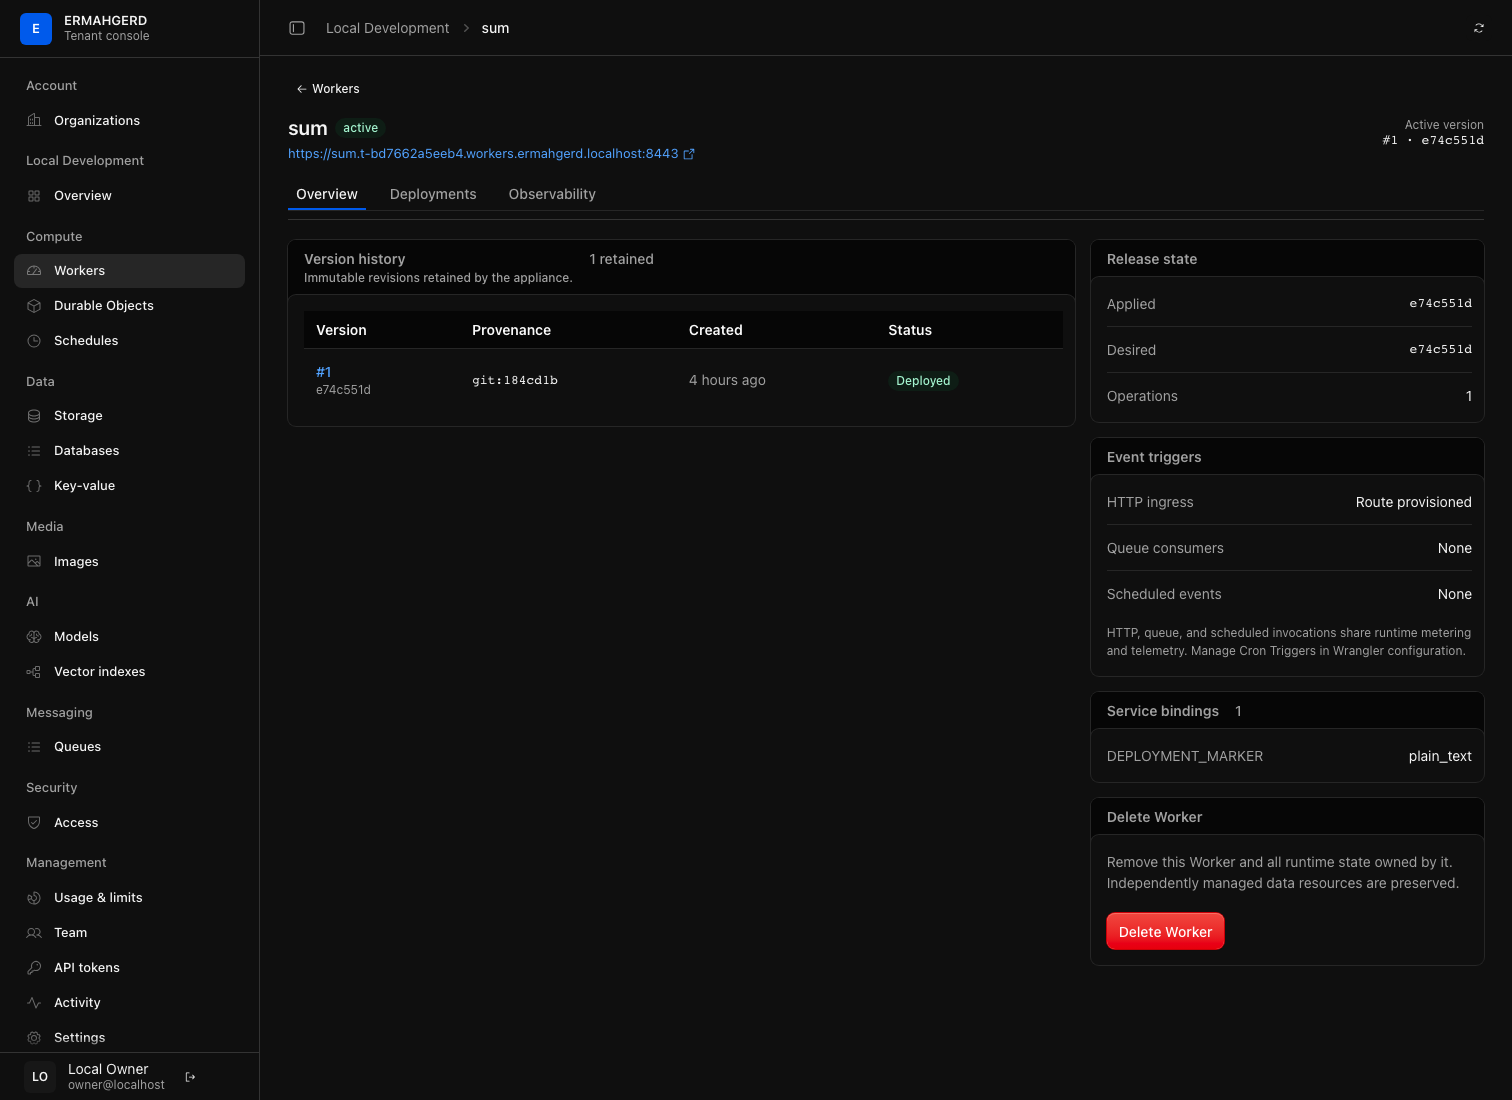This screenshot has height=1100, width=1512.
Task: Click Active version '#1 · e74c551d'
Action: click(x=1433, y=140)
